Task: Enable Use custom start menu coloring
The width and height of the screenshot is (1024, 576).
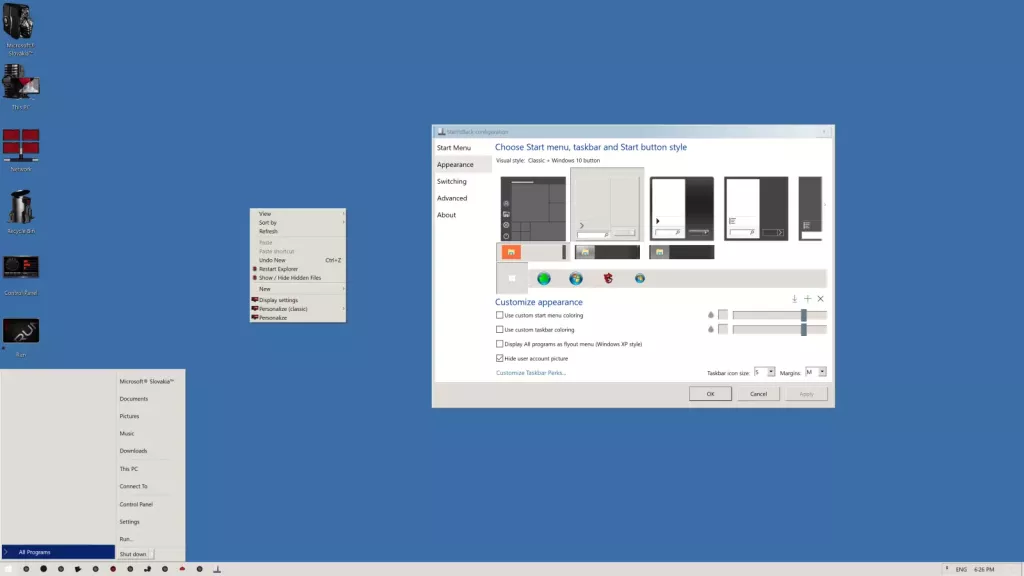Action: [500, 315]
